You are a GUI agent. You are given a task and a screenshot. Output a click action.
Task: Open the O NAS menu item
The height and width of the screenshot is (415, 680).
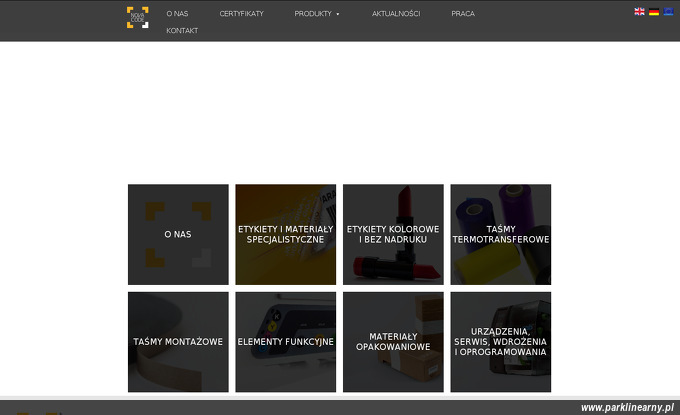tap(177, 14)
